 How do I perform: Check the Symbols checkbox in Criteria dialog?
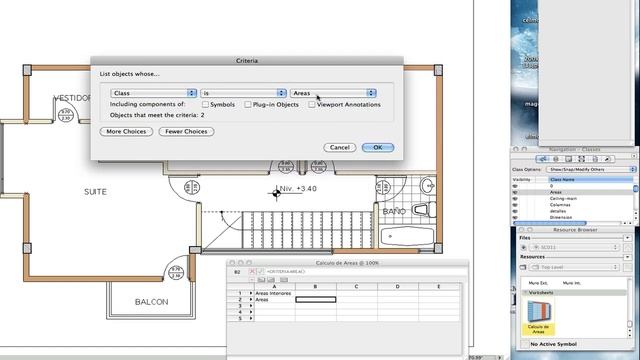205,104
